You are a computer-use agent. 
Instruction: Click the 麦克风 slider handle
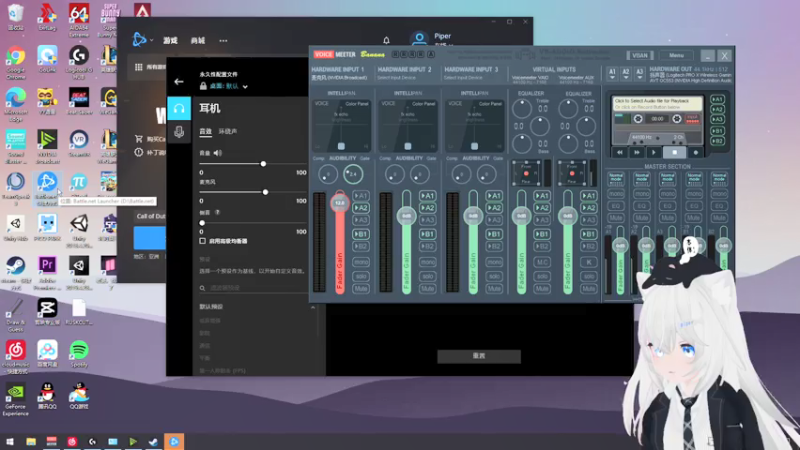[x=265, y=192]
